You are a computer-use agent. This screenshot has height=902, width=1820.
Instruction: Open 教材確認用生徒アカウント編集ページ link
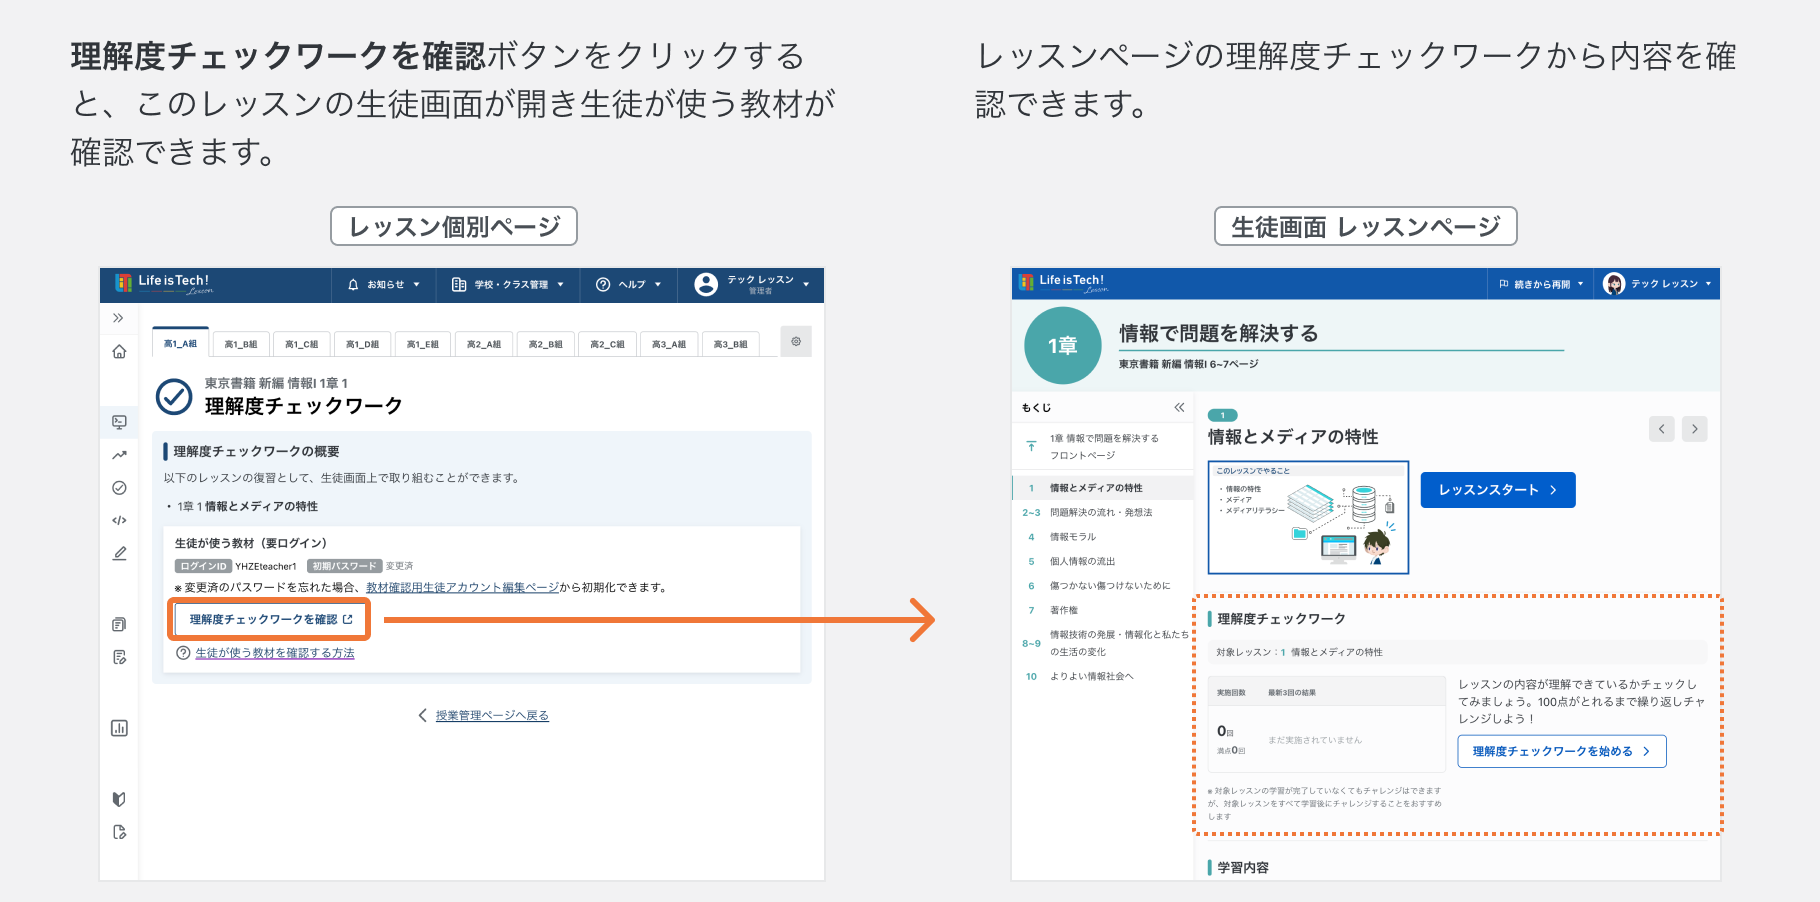click(462, 587)
